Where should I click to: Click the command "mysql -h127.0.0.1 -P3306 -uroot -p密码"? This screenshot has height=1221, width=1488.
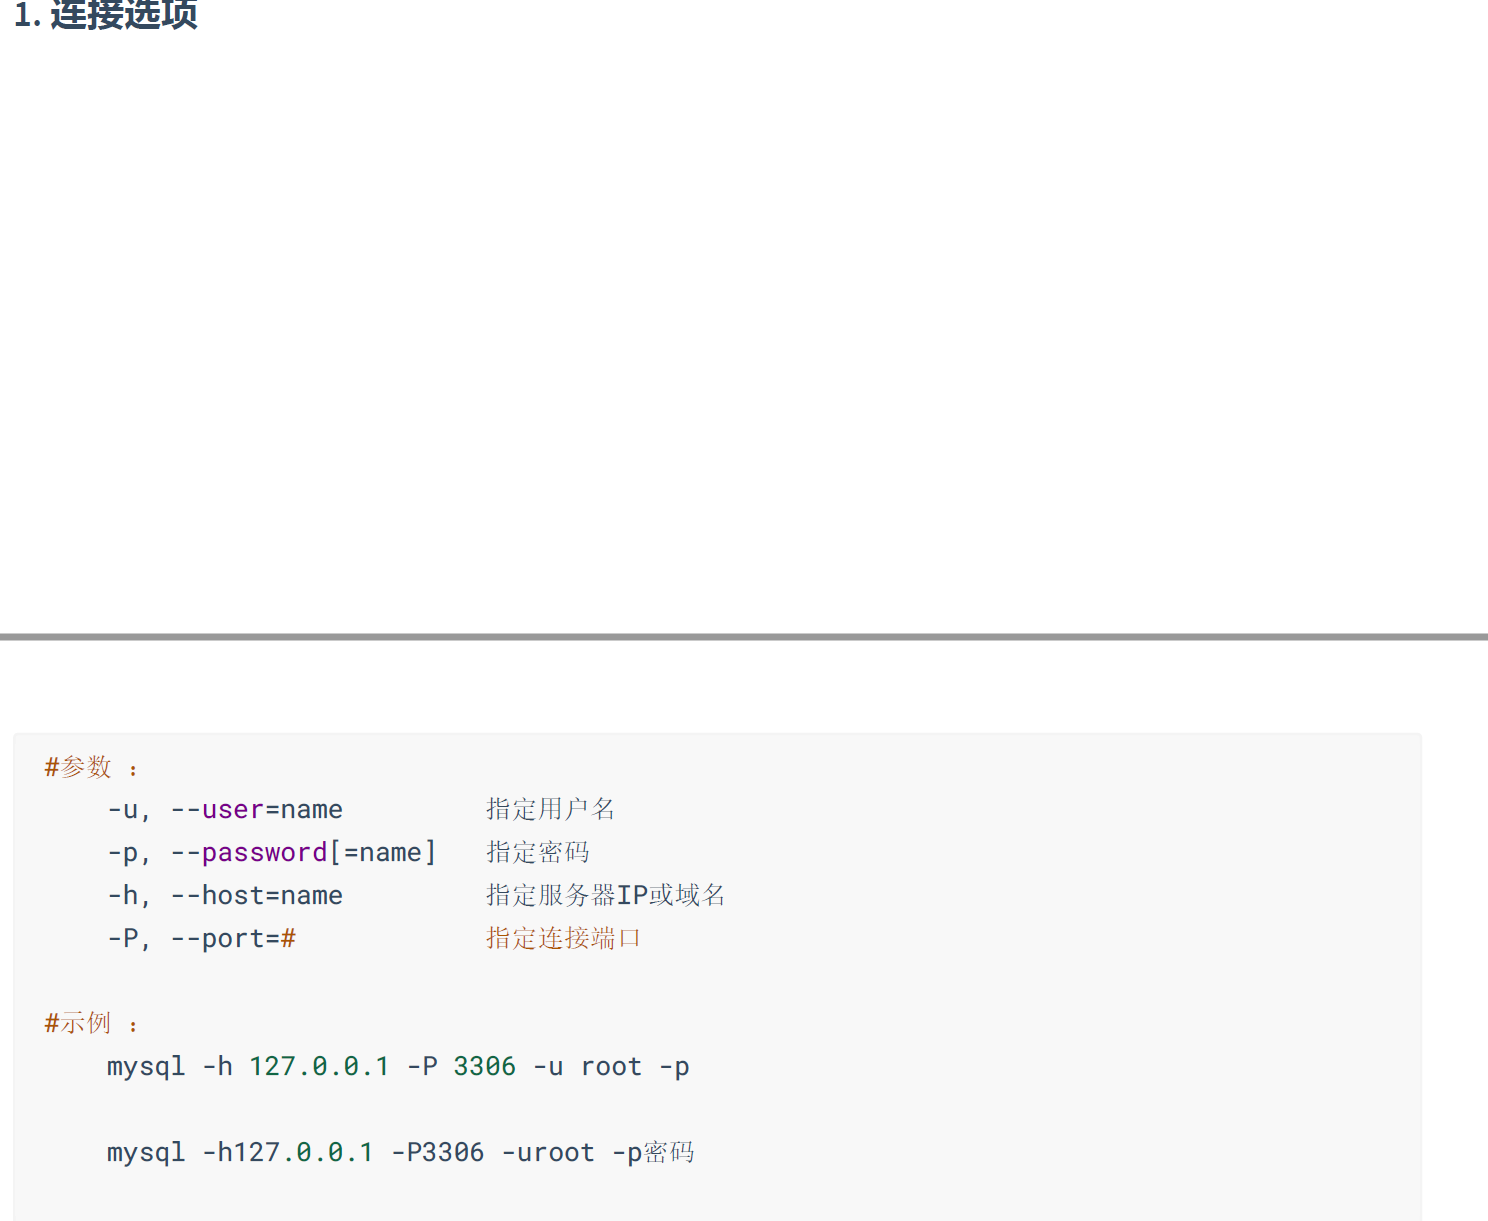point(400,1153)
